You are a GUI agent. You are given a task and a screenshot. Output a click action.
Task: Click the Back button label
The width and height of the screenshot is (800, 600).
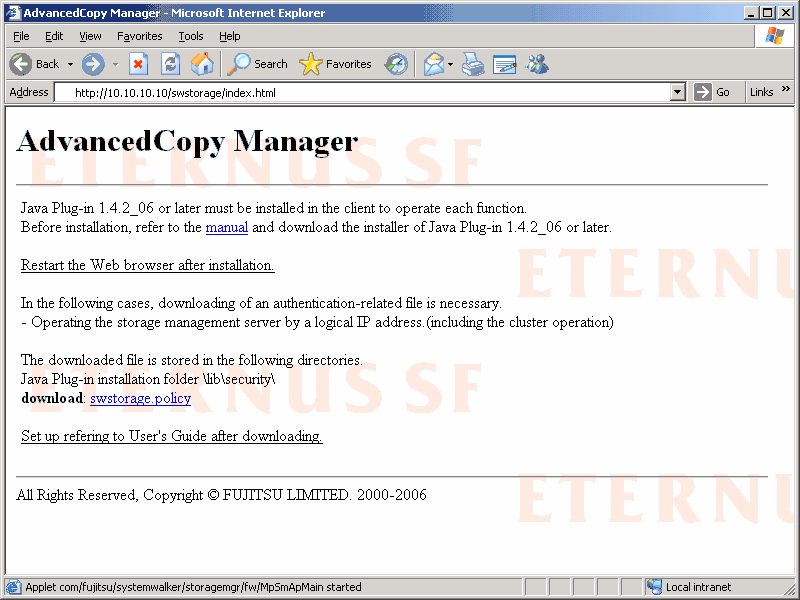tap(47, 64)
